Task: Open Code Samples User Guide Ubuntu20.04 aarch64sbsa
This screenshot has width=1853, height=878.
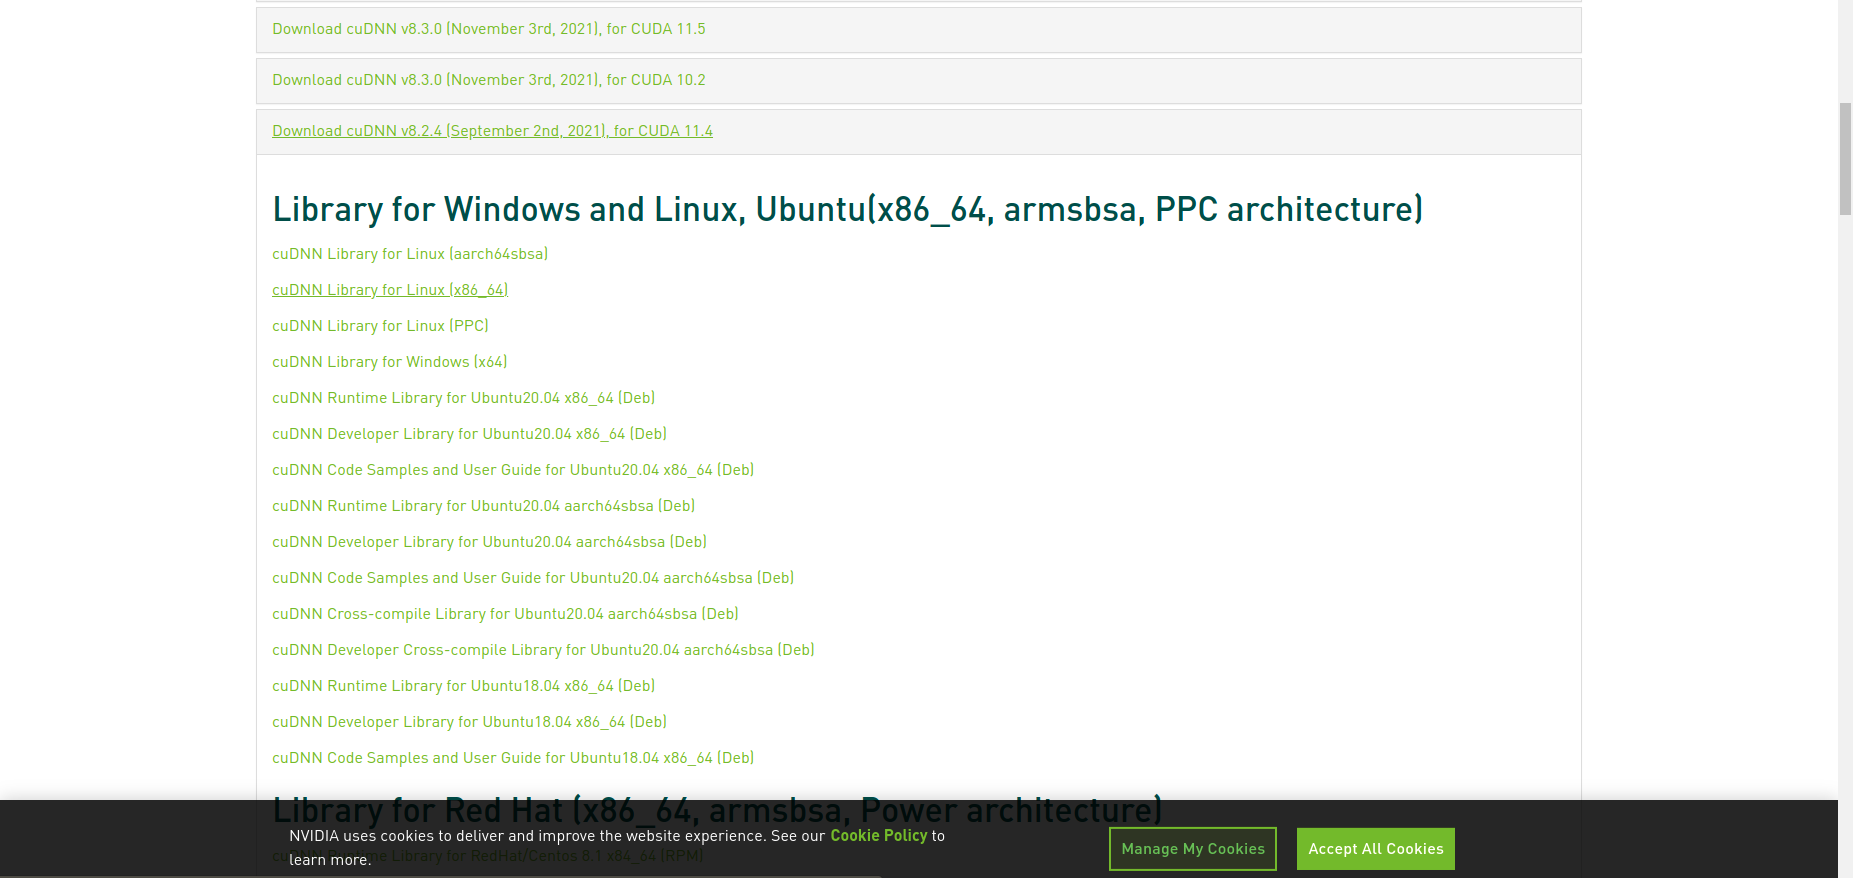Action: [x=533, y=578]
